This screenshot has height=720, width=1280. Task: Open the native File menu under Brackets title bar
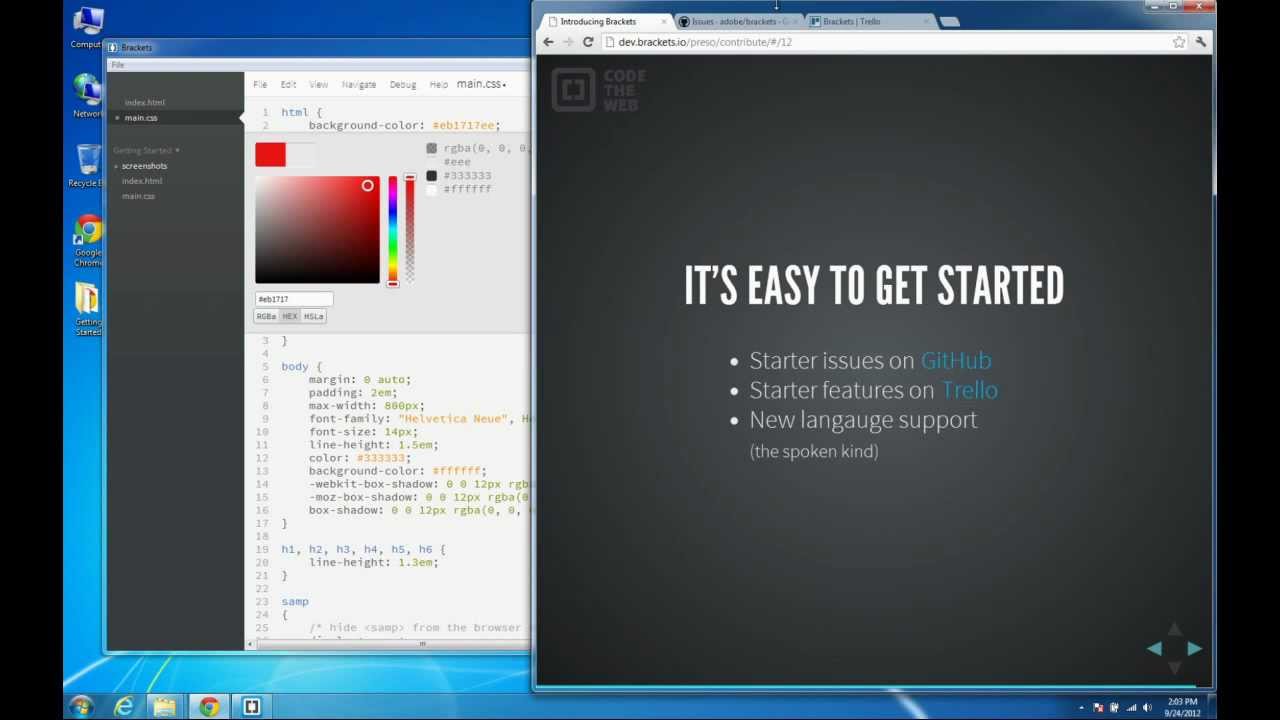117,65
